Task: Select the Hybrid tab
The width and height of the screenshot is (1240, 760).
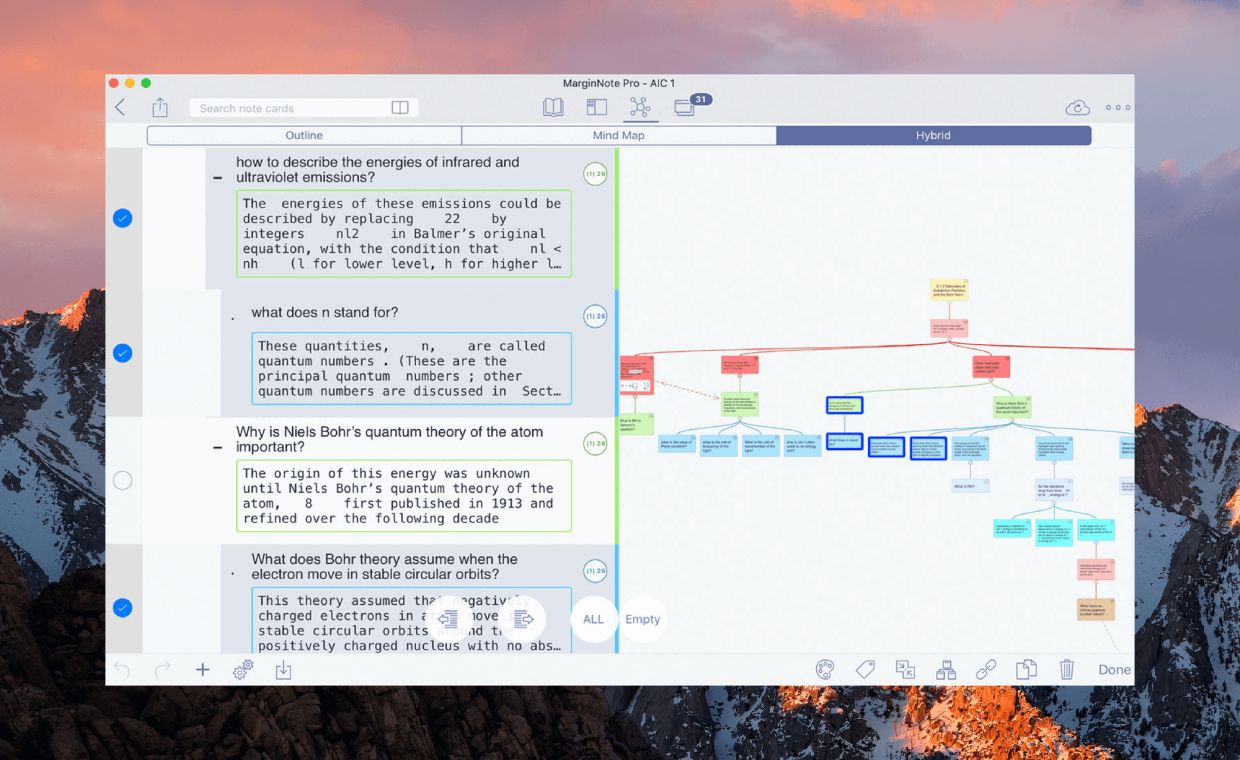Action: pos(933,135)
